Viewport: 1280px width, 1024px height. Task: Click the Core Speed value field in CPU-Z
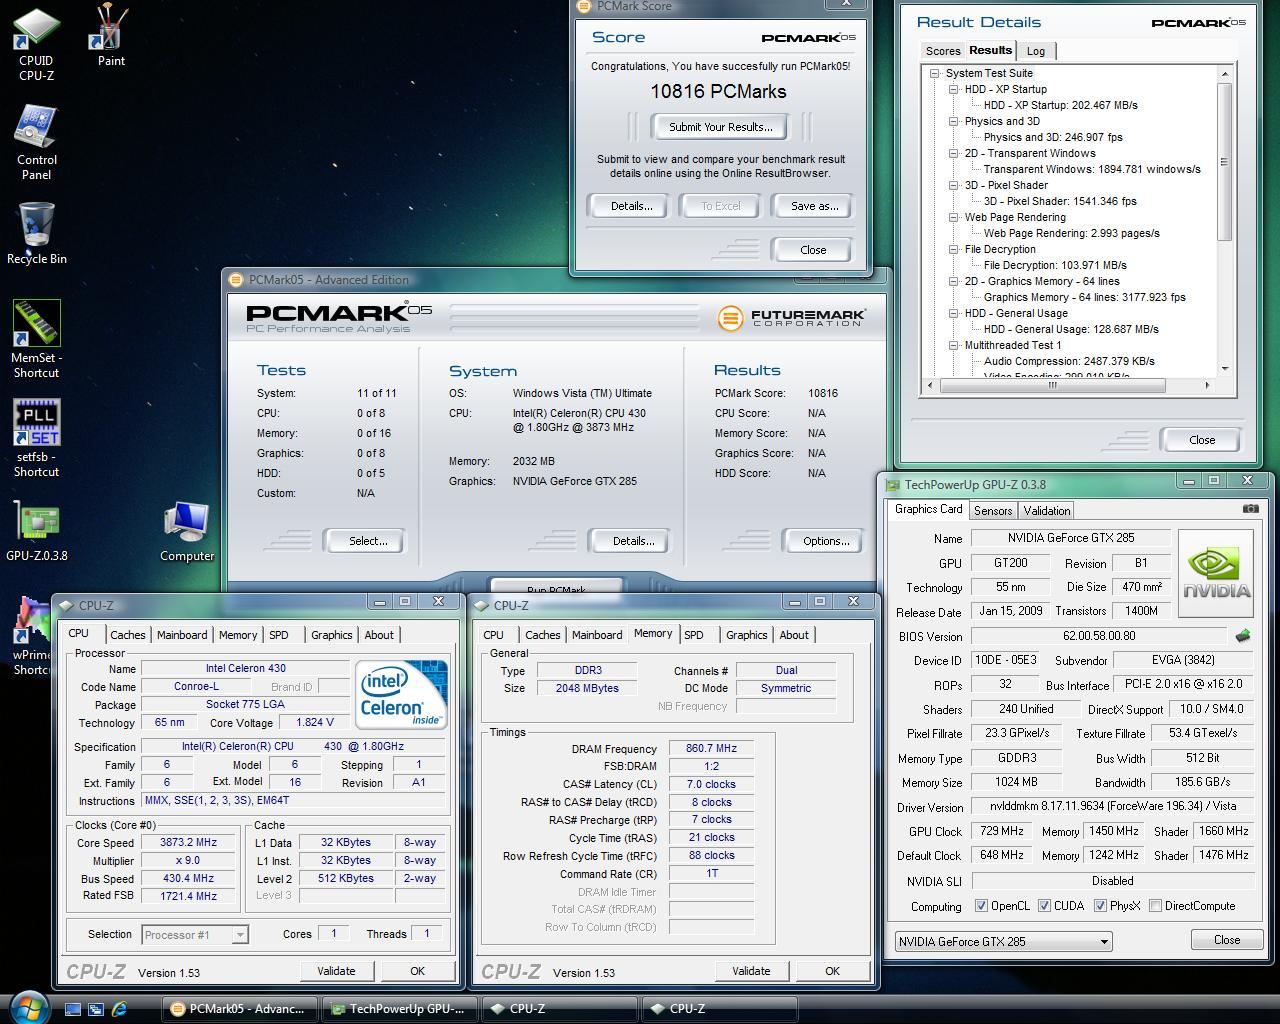[188, 843]
